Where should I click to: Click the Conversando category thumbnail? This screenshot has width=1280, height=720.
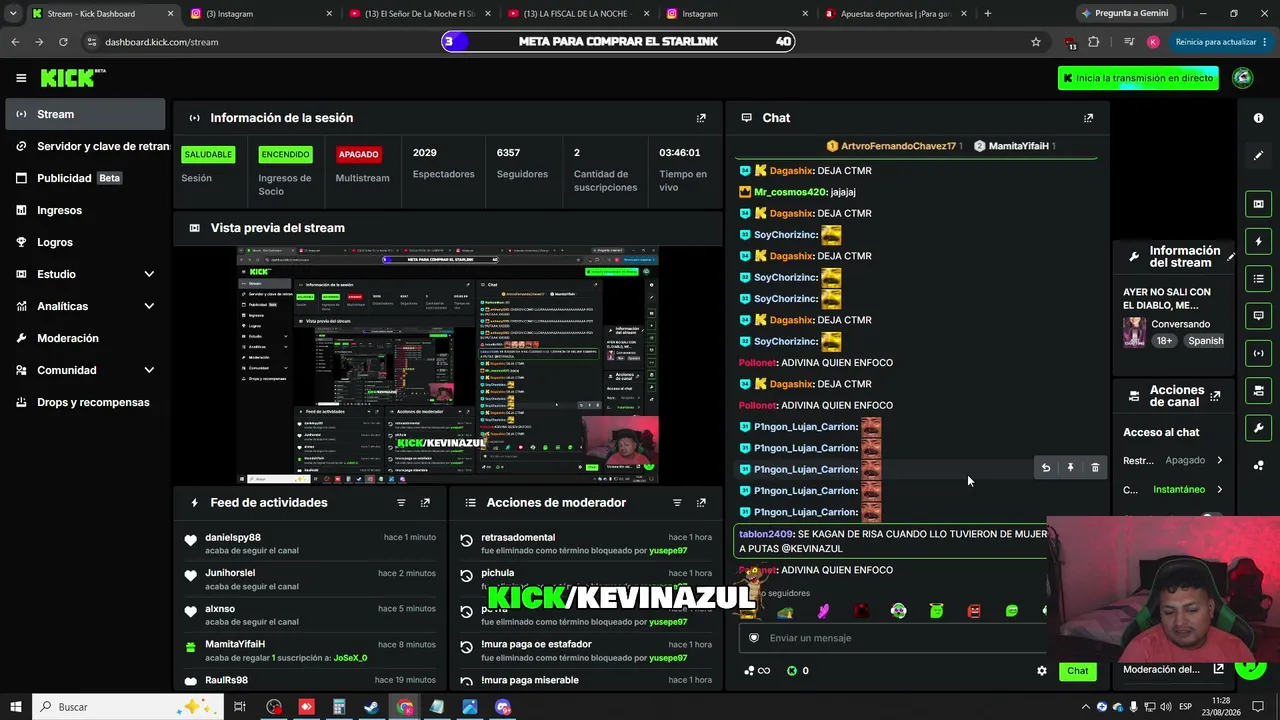pyautogui.click(x=1134, y=332)
